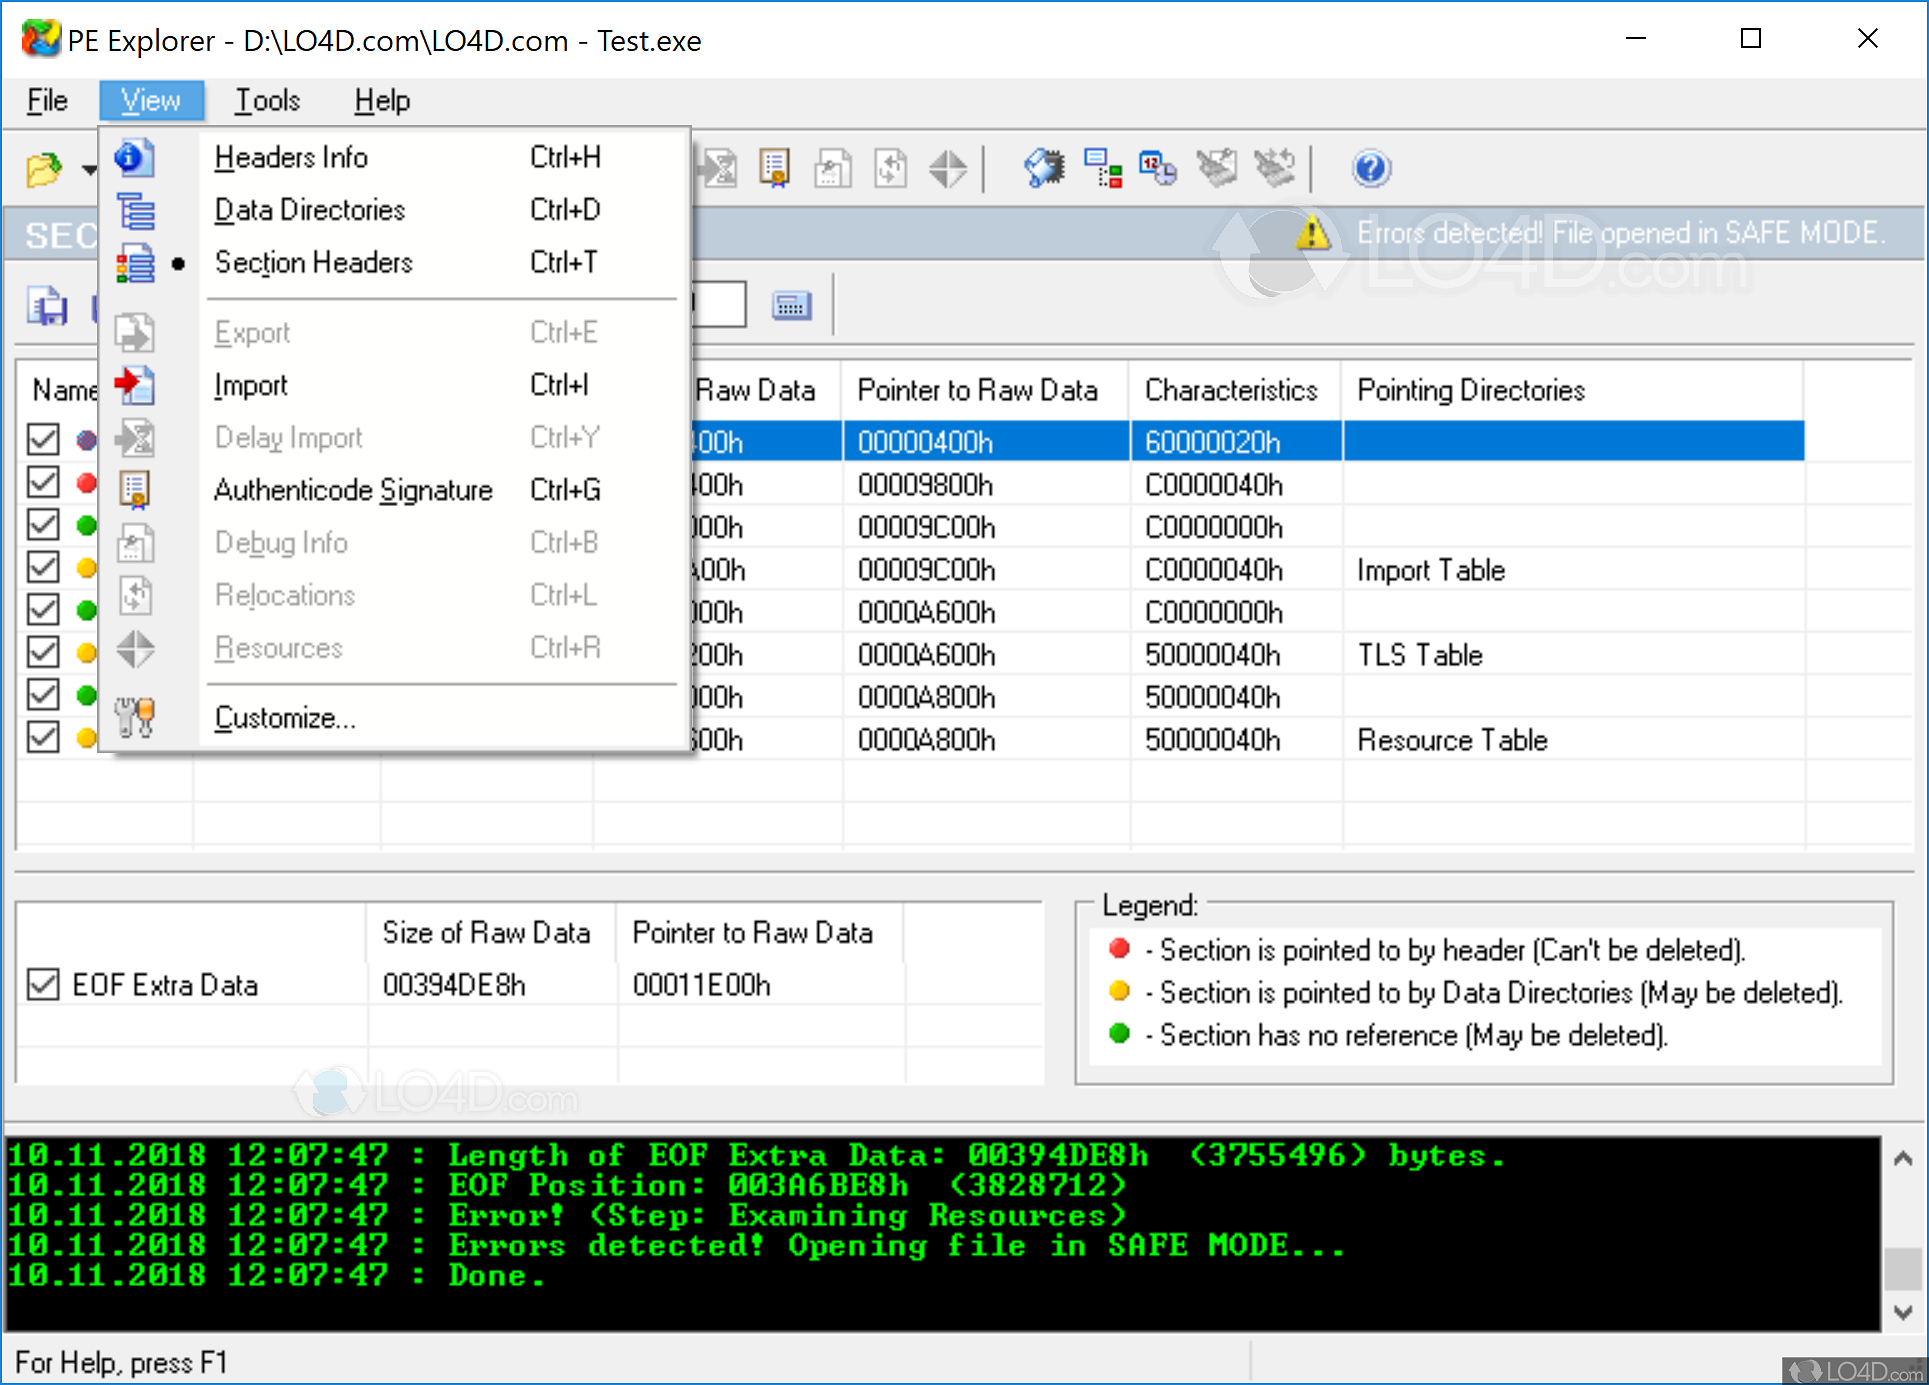Choose Headers Info from View menu
1929x1385 pixels.
click(395, 157)
